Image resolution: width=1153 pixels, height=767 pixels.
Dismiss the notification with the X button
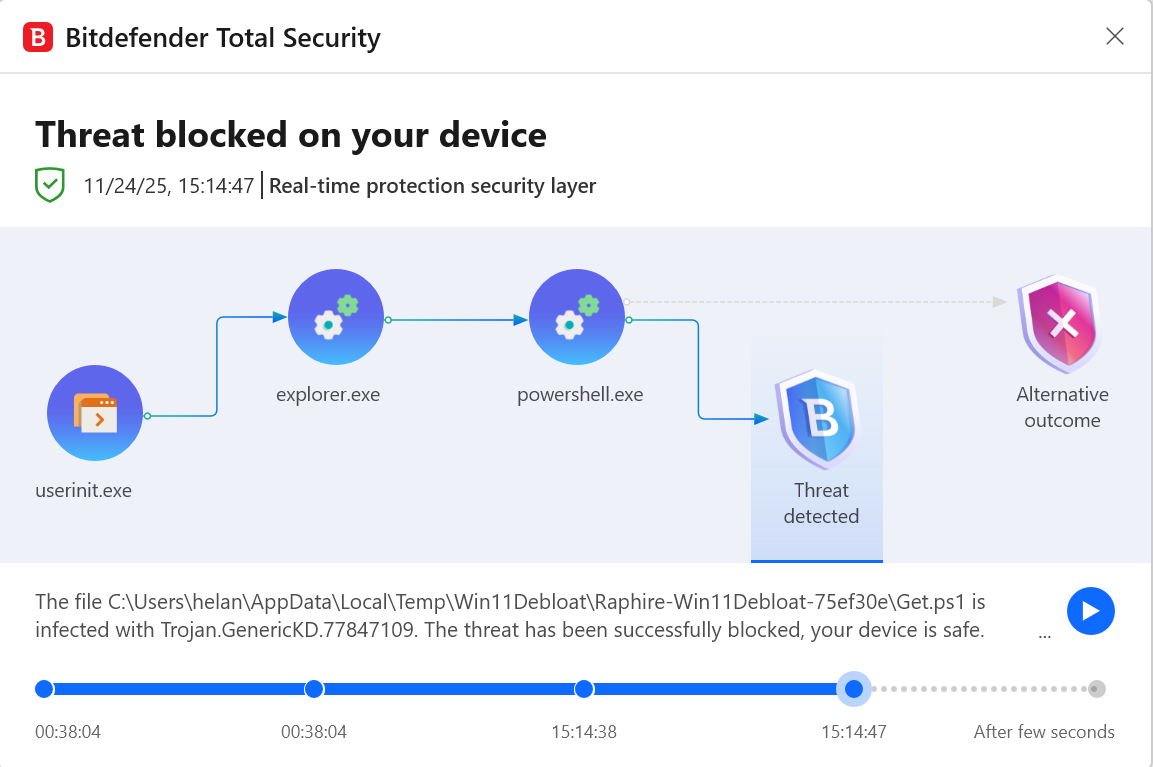1114,36
